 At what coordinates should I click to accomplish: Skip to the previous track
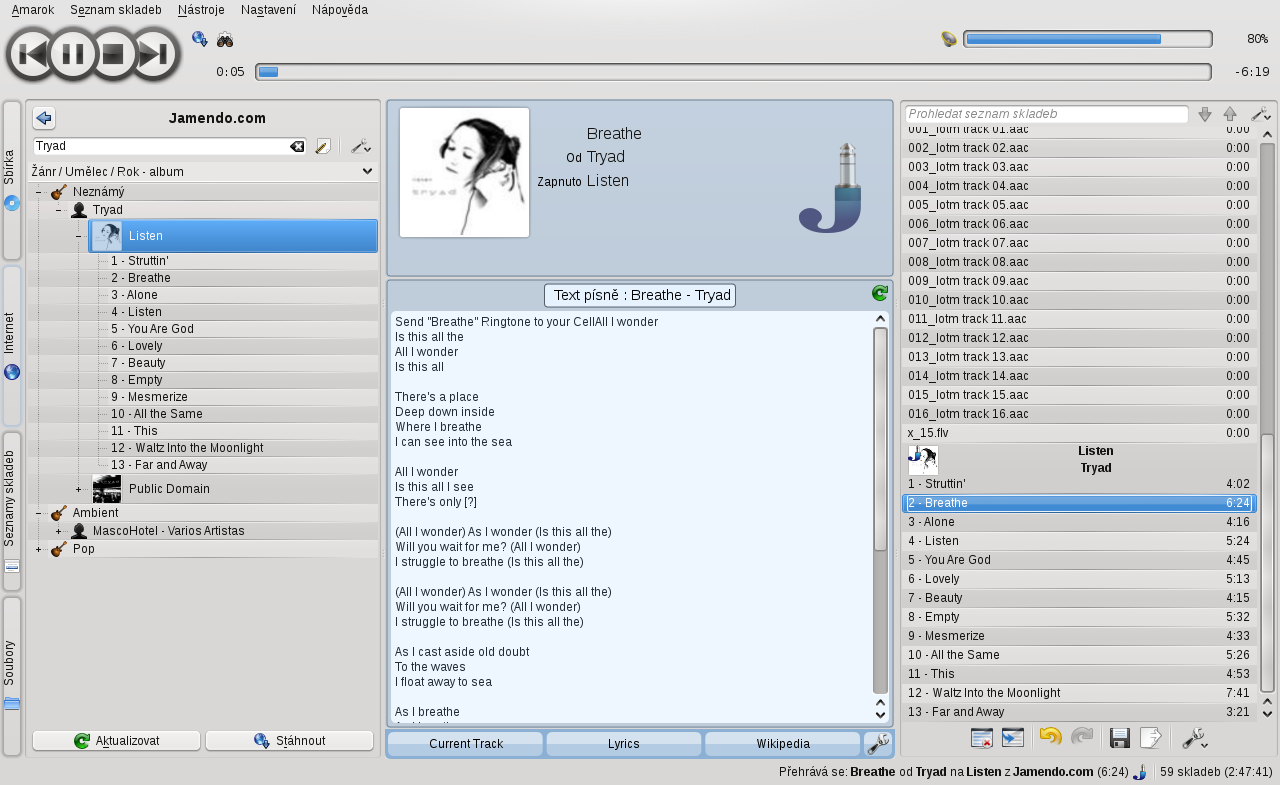point(32,54)
